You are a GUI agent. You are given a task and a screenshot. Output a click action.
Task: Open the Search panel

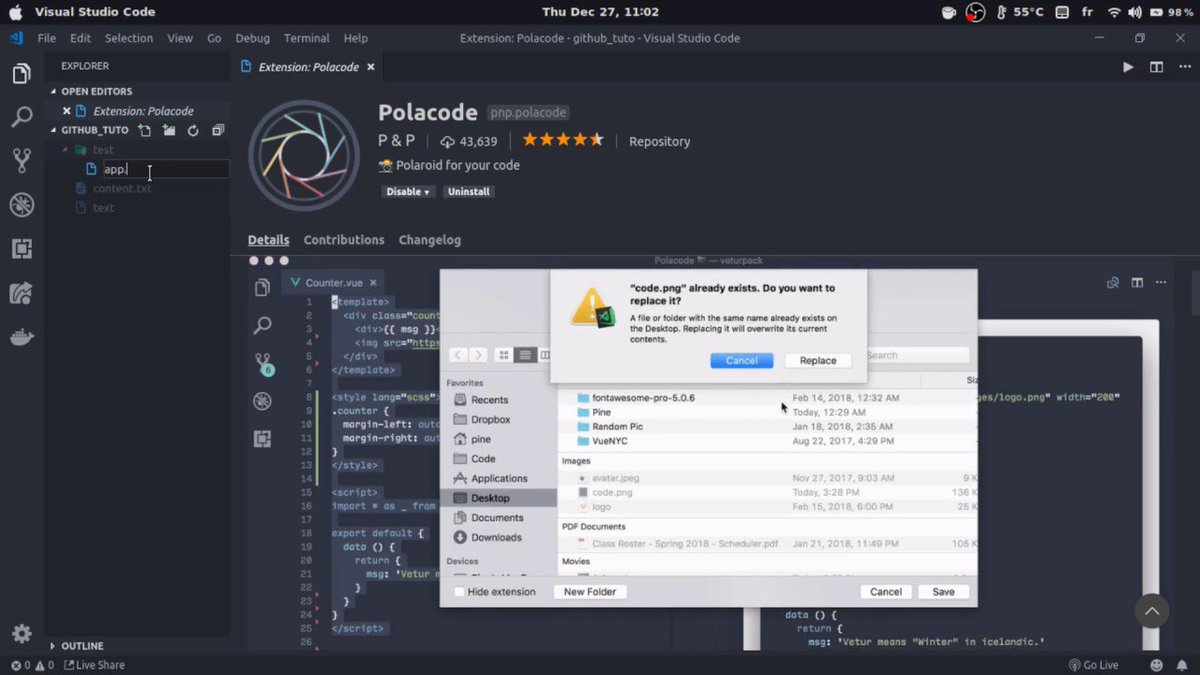click(x=22, y=116)
